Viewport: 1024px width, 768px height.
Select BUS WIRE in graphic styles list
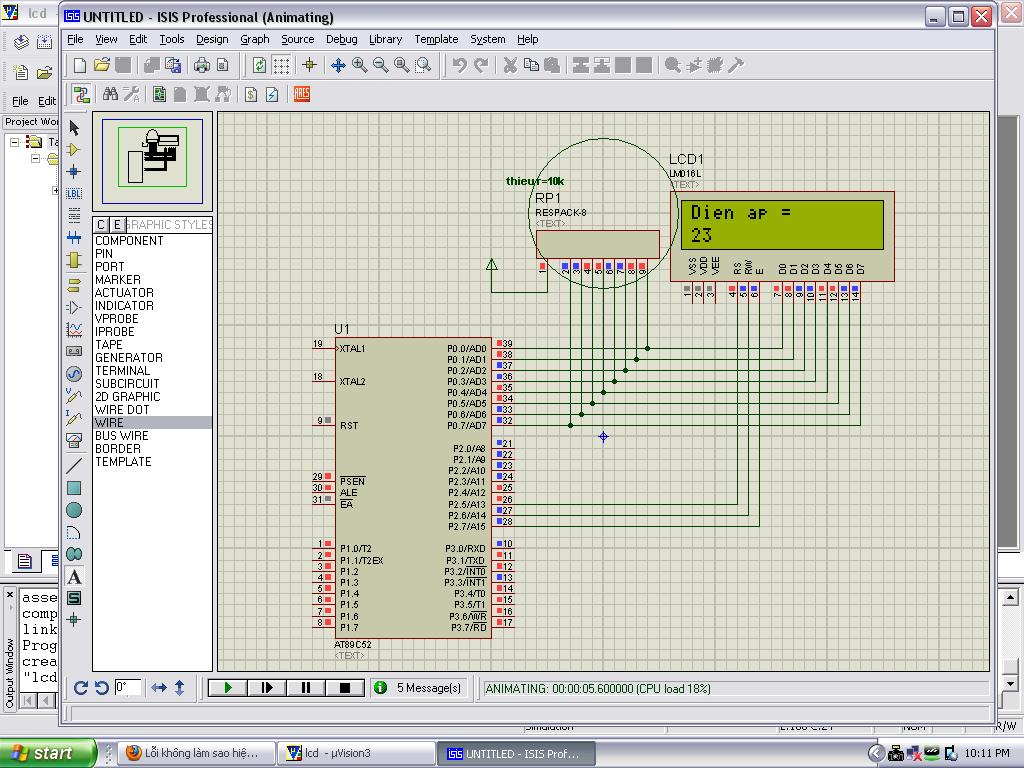[121, 436]
